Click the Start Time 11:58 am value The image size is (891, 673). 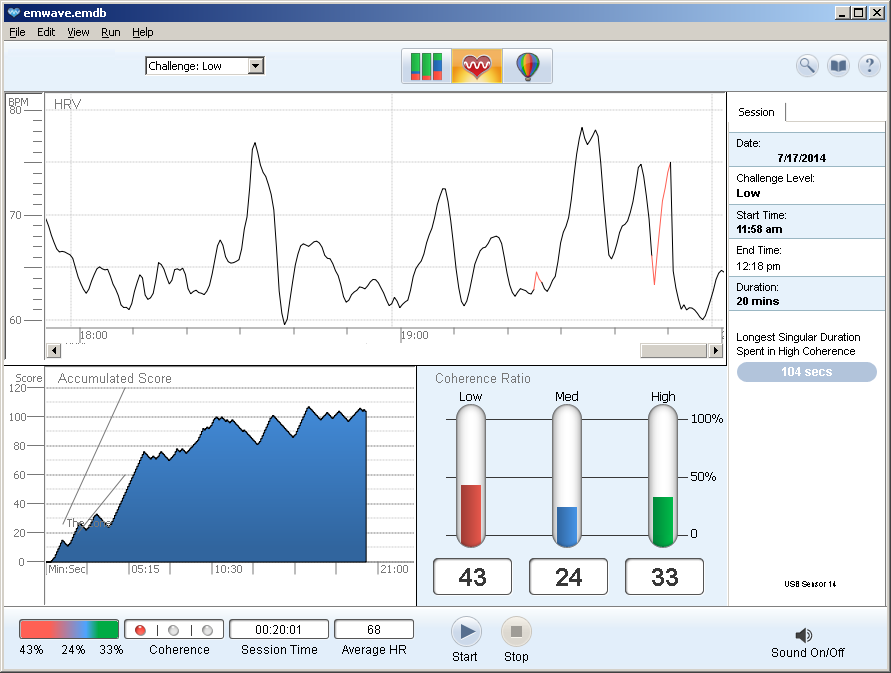(759, 229)
